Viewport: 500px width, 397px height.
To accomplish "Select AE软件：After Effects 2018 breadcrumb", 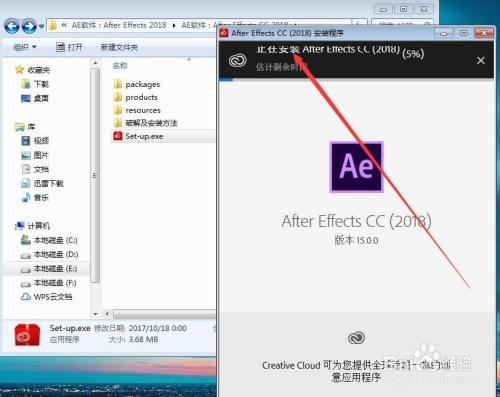I will pyautogui.click(x=119, y=25).
